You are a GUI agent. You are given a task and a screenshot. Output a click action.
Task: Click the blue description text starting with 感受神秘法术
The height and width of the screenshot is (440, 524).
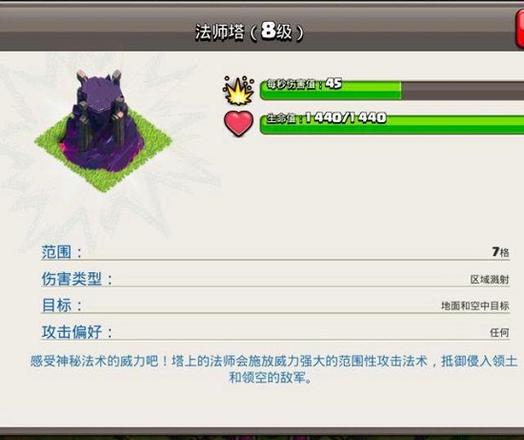[x=273, y=370]
